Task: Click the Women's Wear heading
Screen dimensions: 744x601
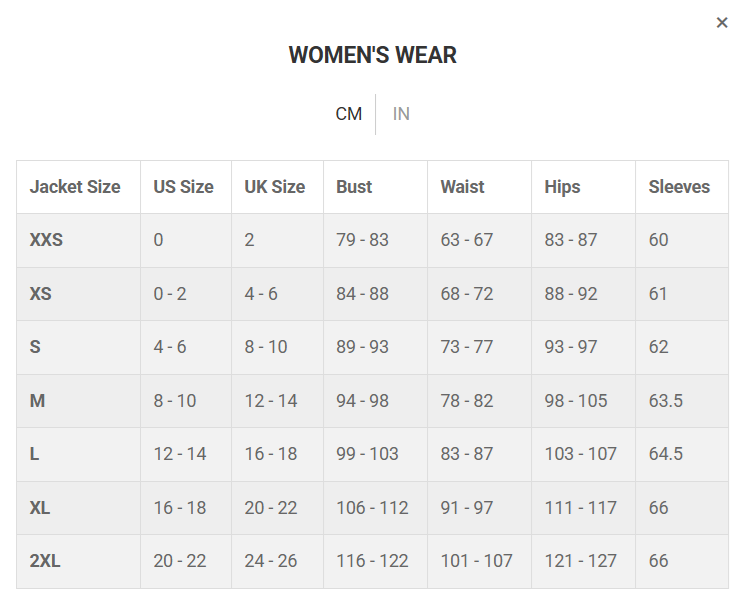Action: coord(372,56)
